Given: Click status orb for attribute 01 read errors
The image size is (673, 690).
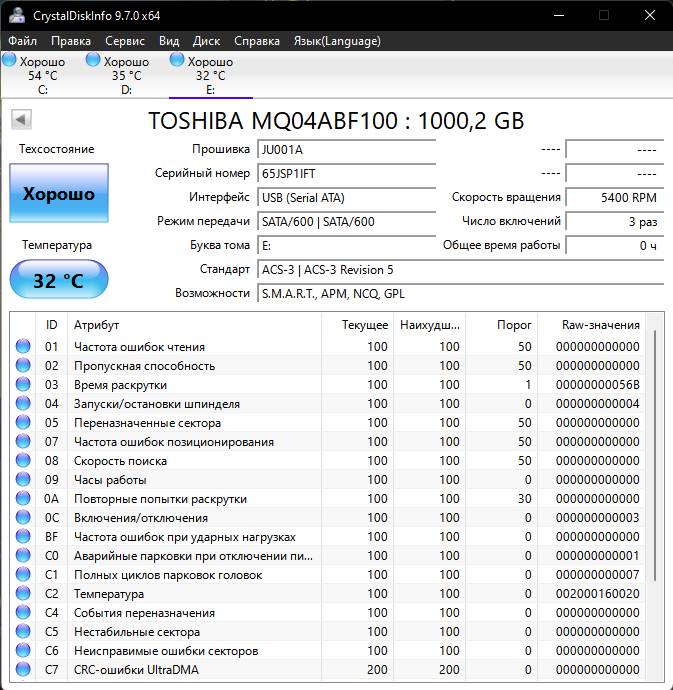Looking at the screenshot, I should pos(23,347).
